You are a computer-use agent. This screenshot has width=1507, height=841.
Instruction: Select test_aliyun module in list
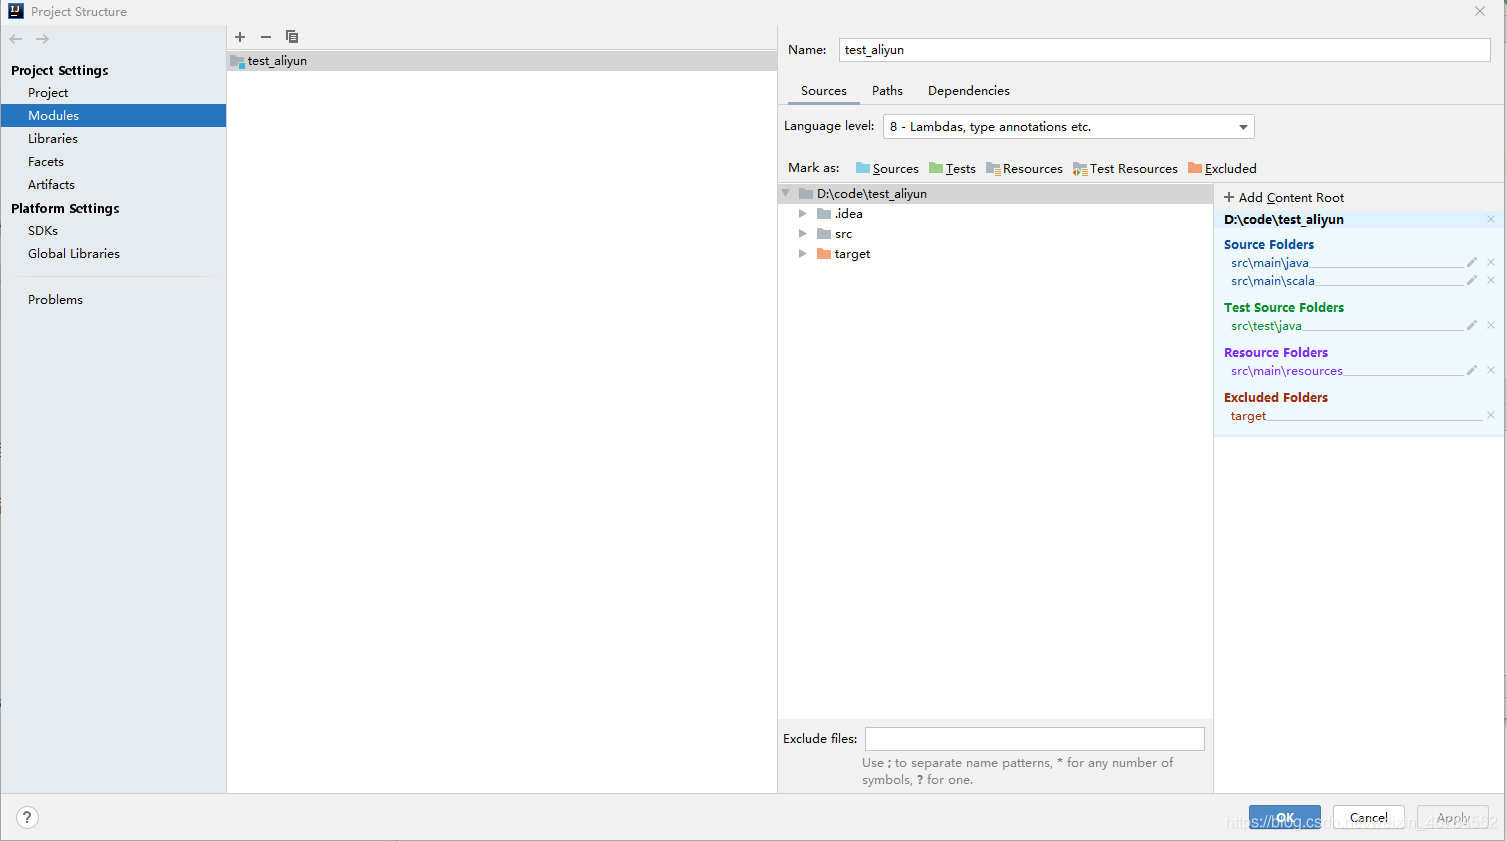point(502,61)
